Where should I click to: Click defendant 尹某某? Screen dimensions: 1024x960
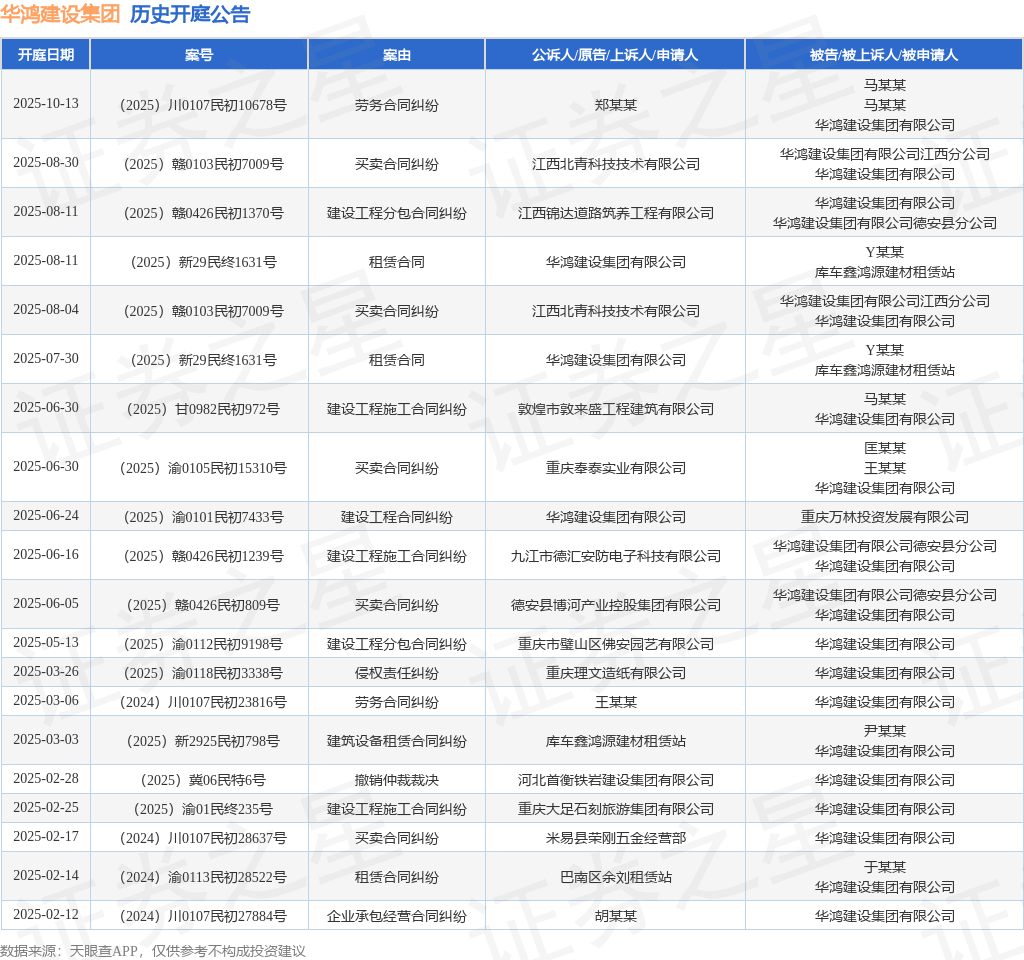(884, 731)
